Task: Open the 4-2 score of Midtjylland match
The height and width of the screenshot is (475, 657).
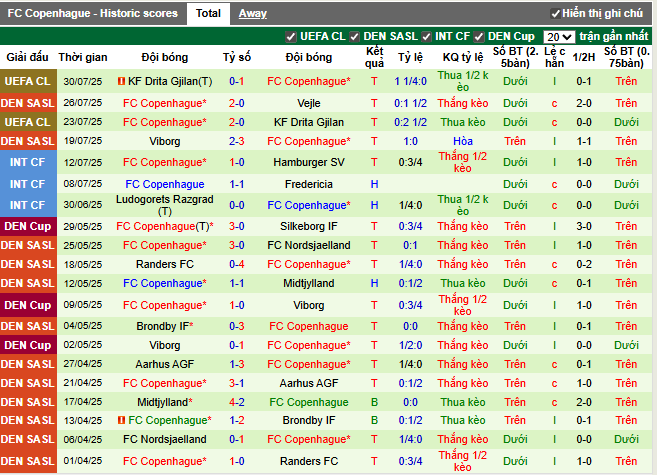Action: [x=237, y=402]
